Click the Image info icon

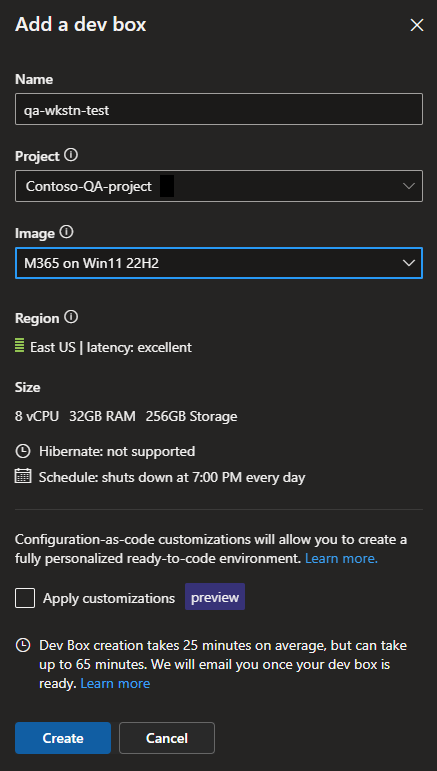tap(66, 232)
